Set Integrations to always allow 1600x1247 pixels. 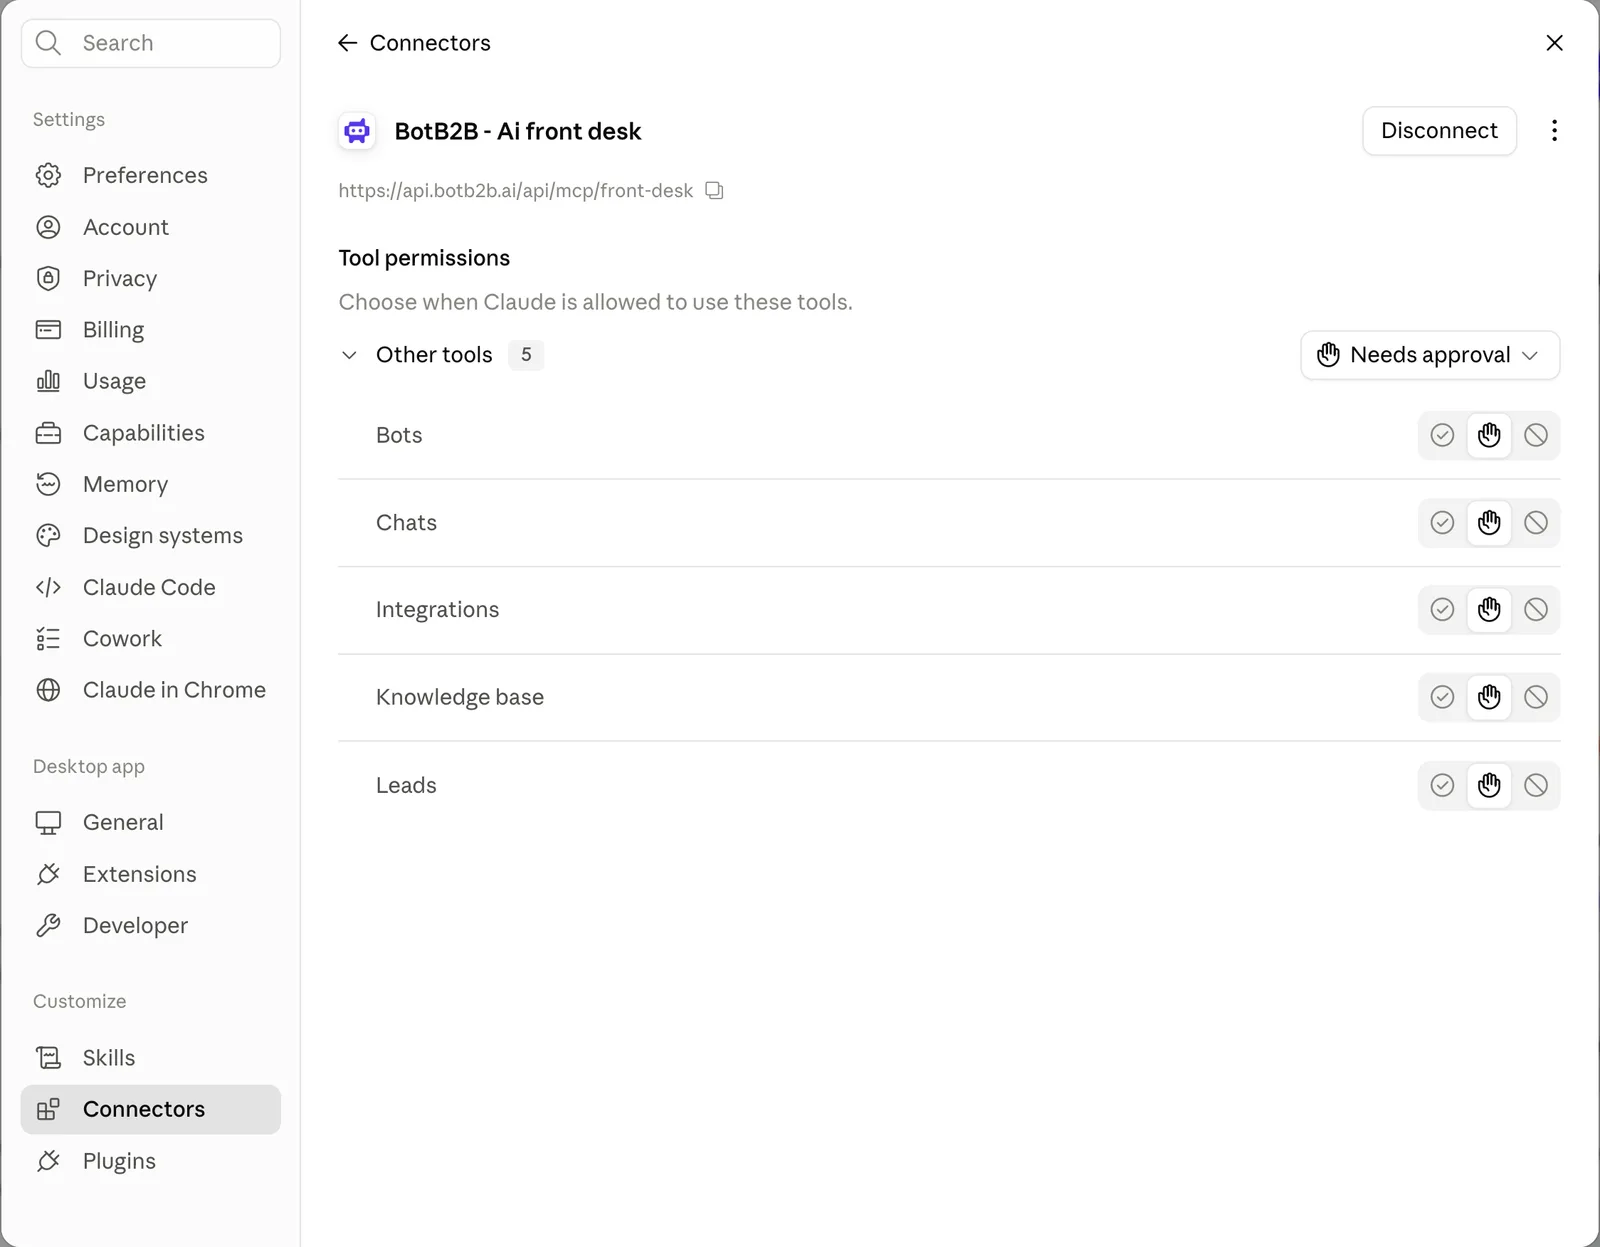1442,609
